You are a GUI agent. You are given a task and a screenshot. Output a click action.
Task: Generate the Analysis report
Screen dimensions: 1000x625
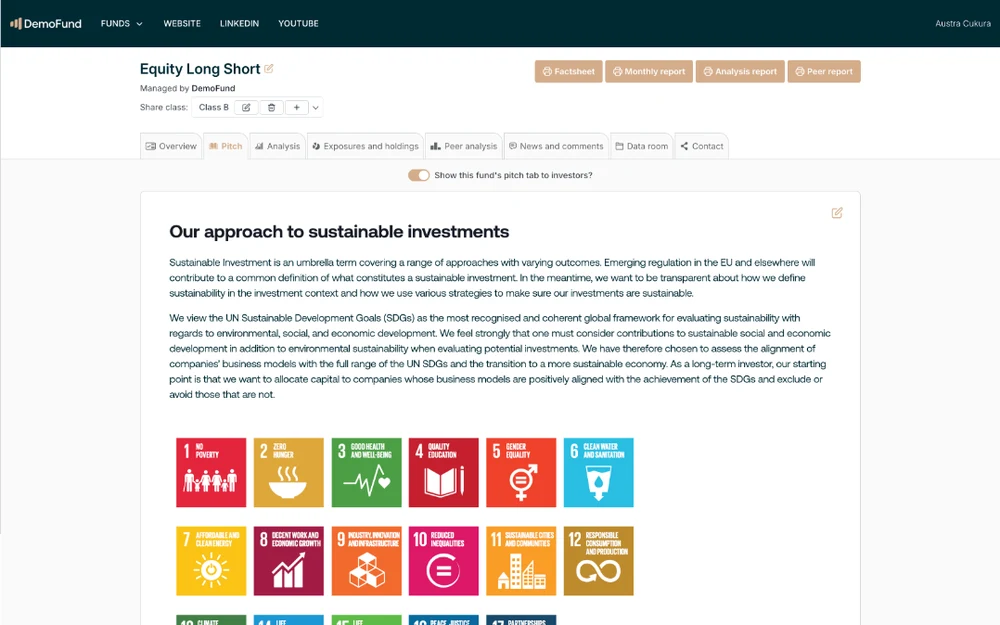click(x=740, y=71)
